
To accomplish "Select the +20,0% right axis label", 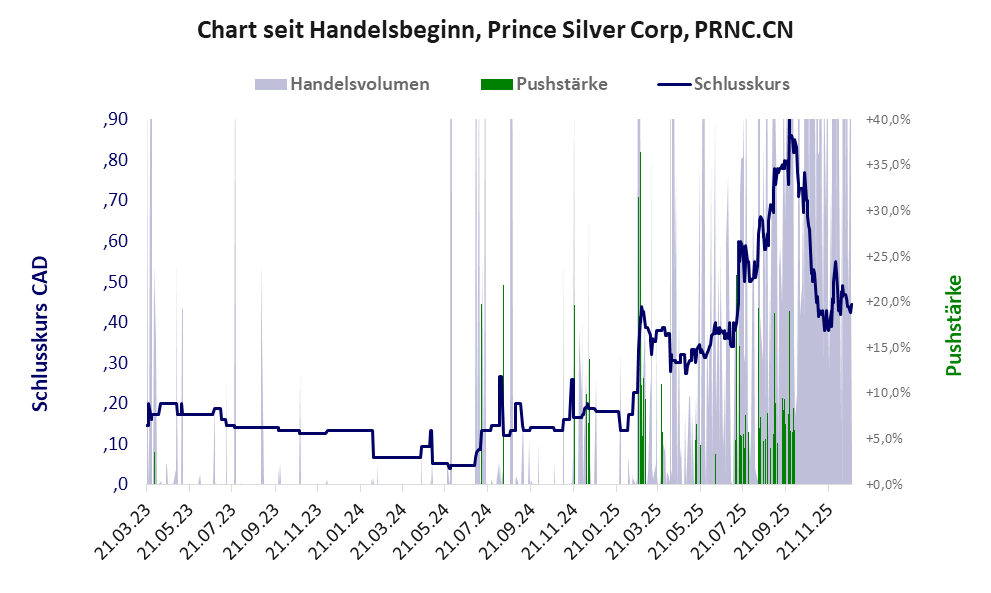I will [x=888, y=302].
